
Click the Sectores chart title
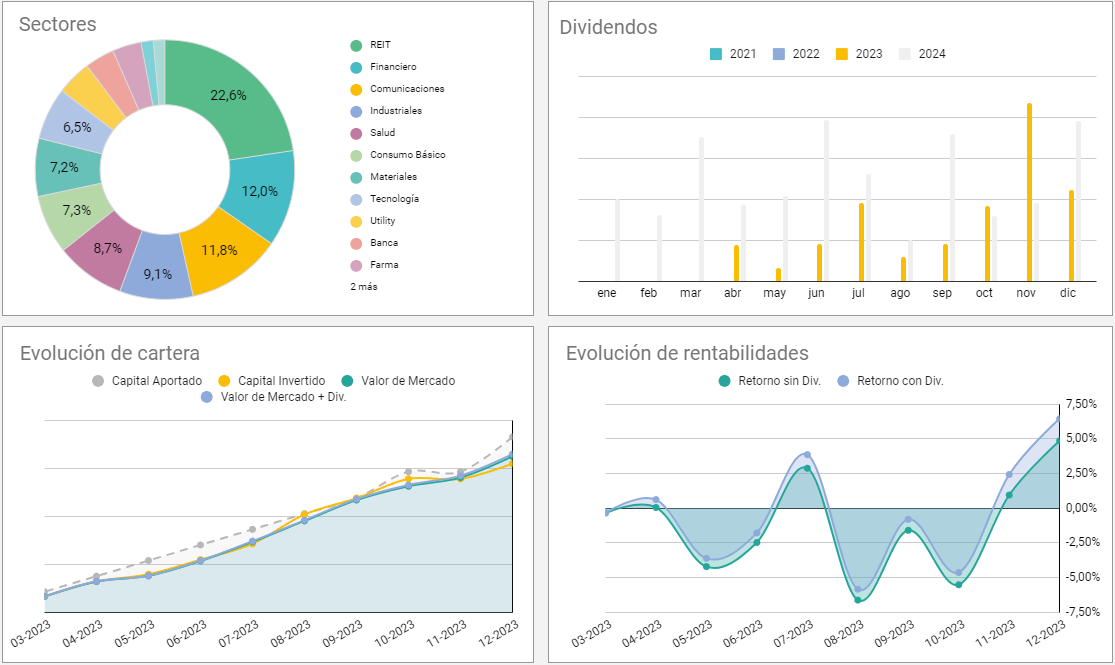pos(58,24)
